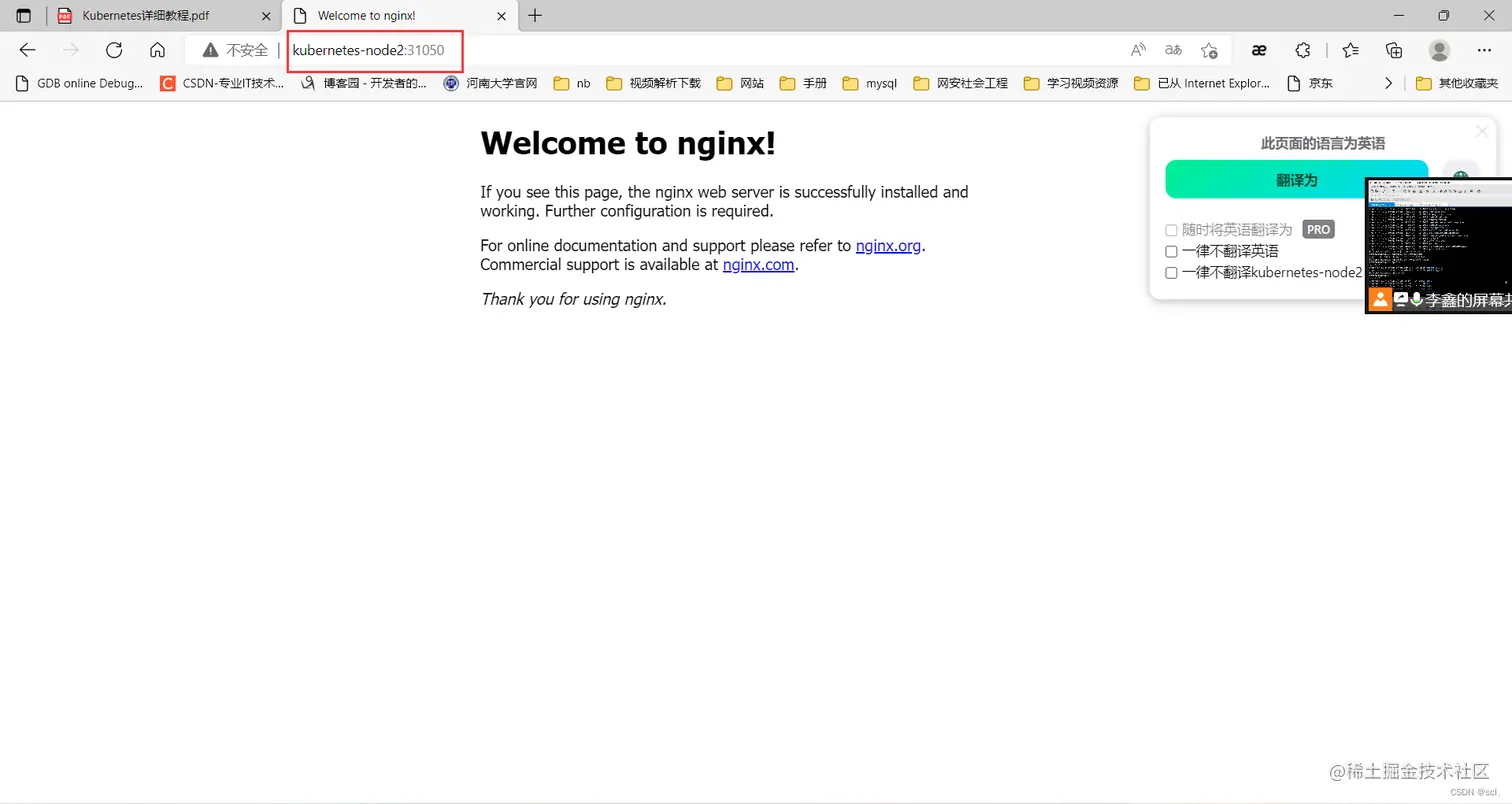Close the translation popup
This screenshot has height=804, width=1512.
coord(1482,131)
